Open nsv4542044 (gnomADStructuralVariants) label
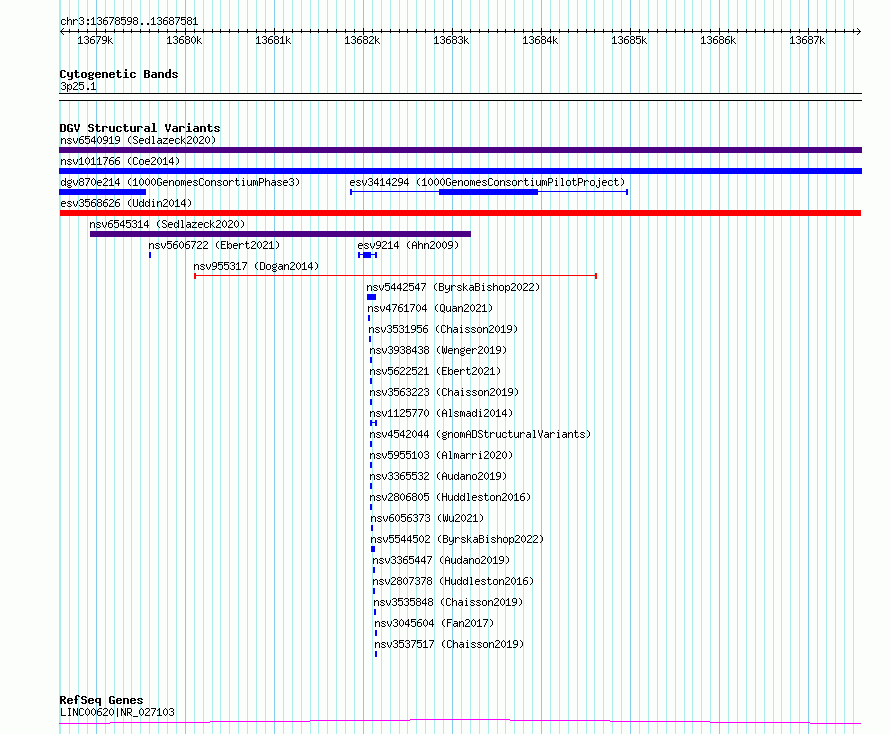 (x=480, y=434)
